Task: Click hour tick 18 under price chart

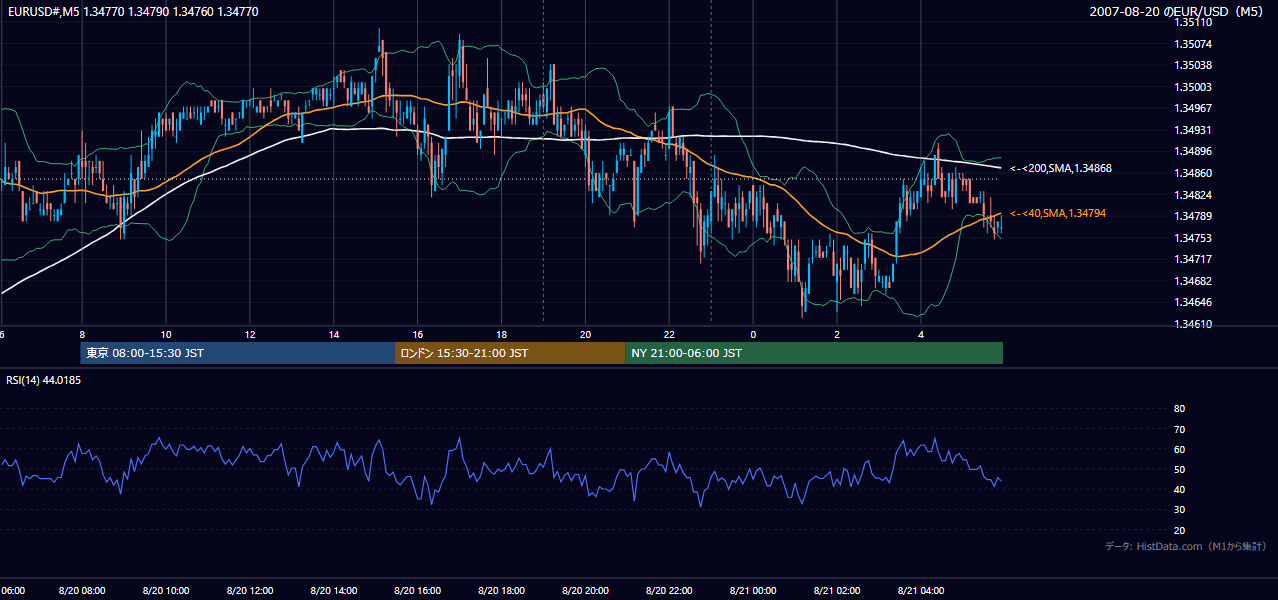Action: 502,334
